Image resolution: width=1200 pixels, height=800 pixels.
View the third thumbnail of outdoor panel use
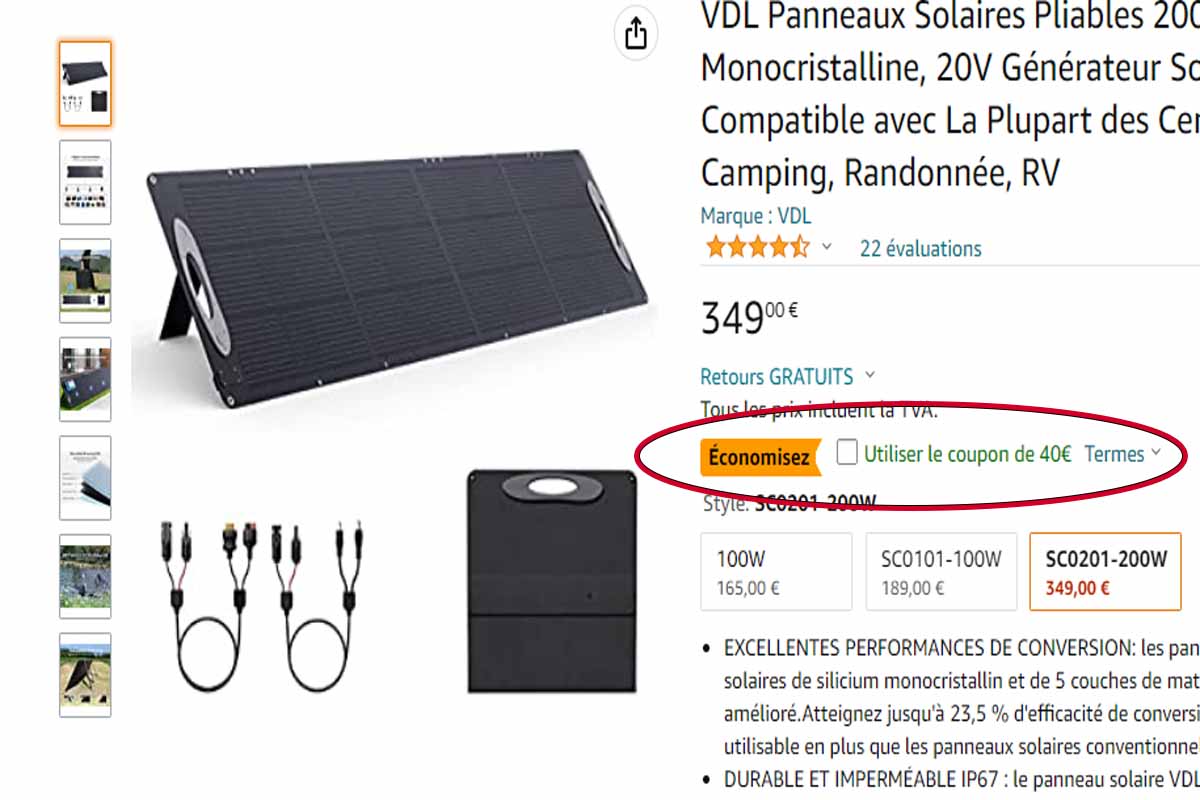point(85,280)
